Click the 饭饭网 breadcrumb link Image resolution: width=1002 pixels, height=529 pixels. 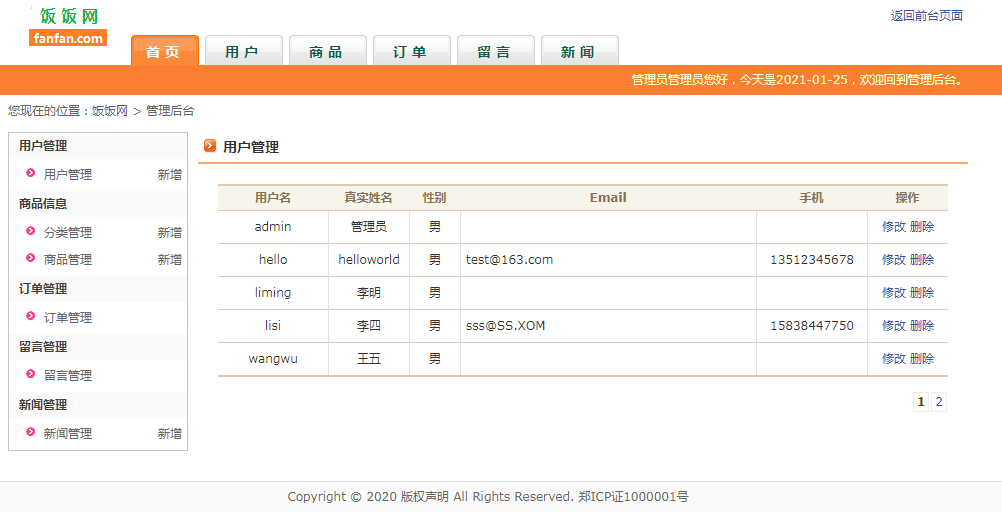(x=110, y=111)
